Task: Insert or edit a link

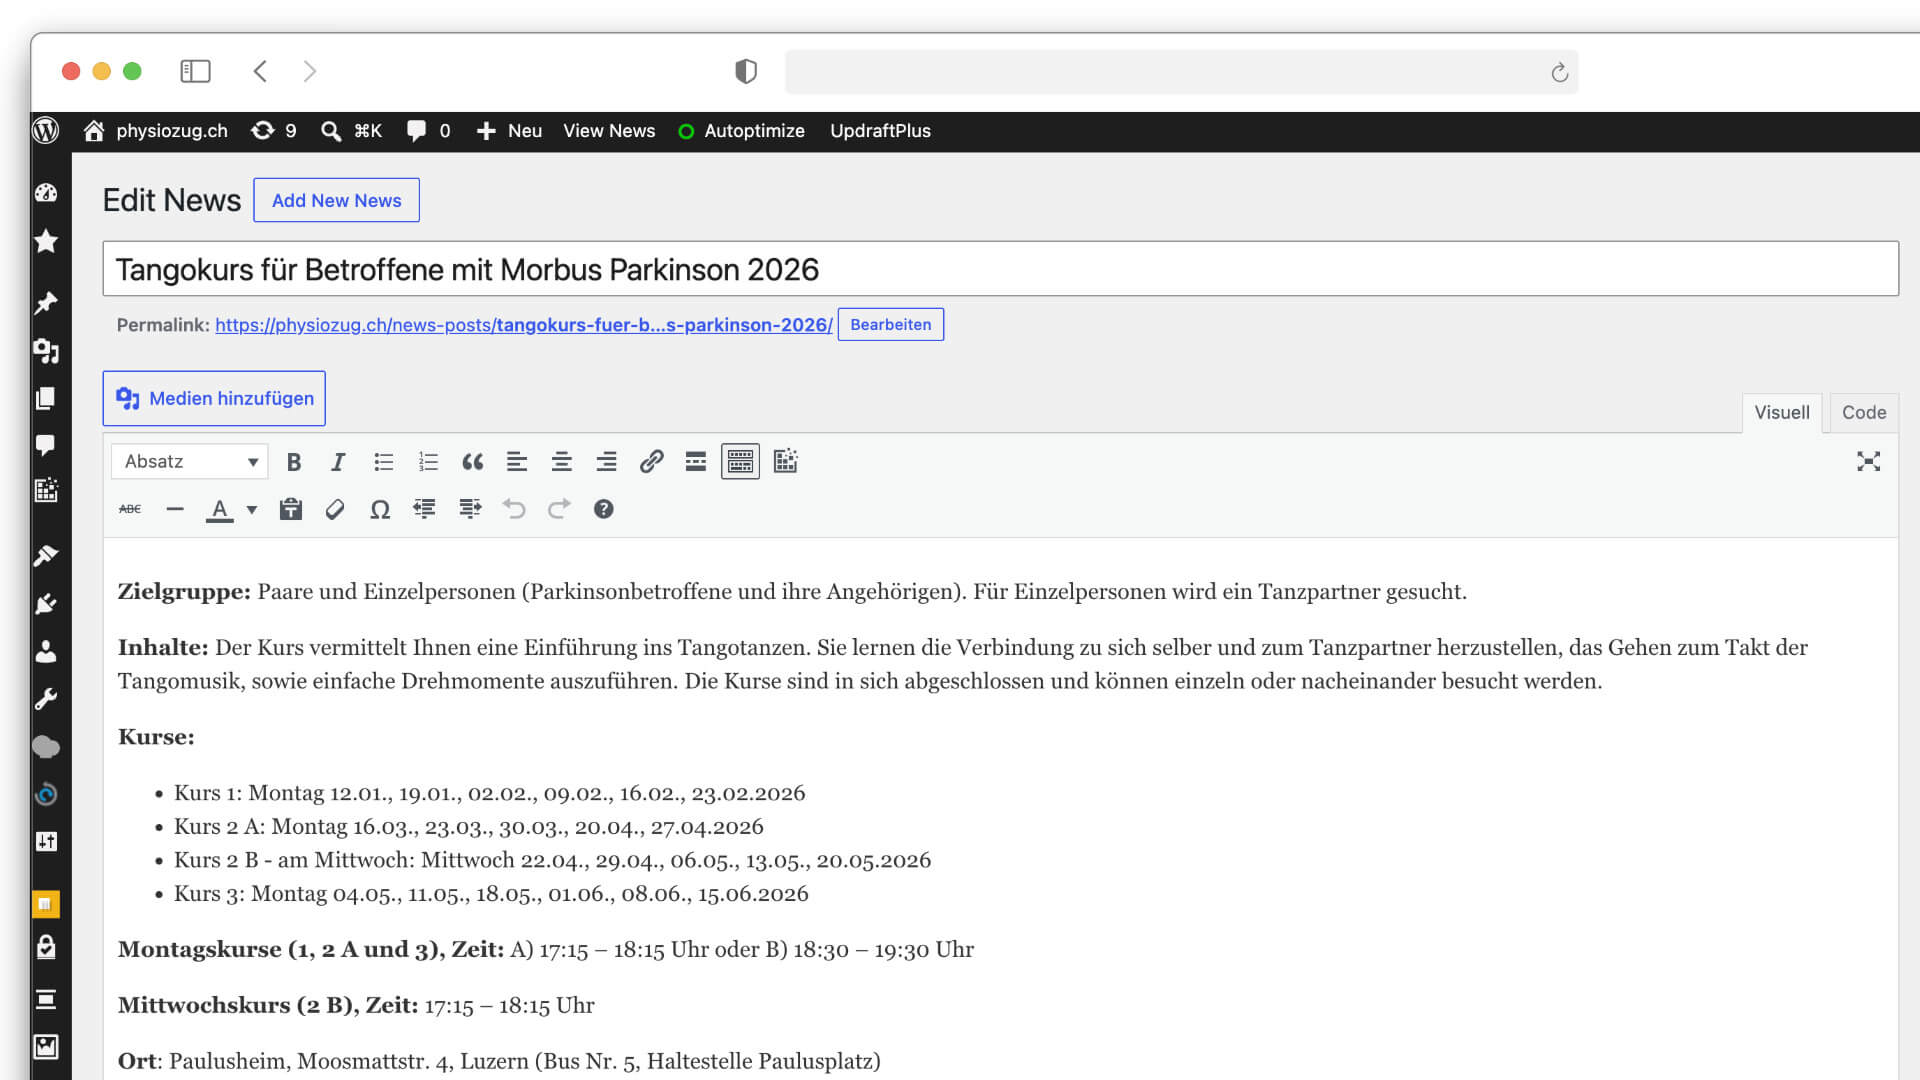Action: point(651,462)
